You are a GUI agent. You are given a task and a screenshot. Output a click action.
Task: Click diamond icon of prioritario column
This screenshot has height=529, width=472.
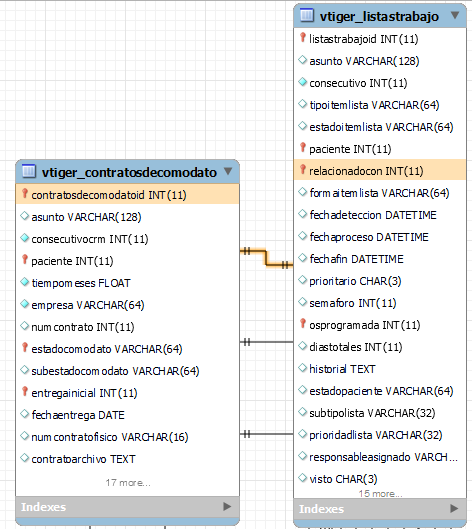(x=303, y=280)
